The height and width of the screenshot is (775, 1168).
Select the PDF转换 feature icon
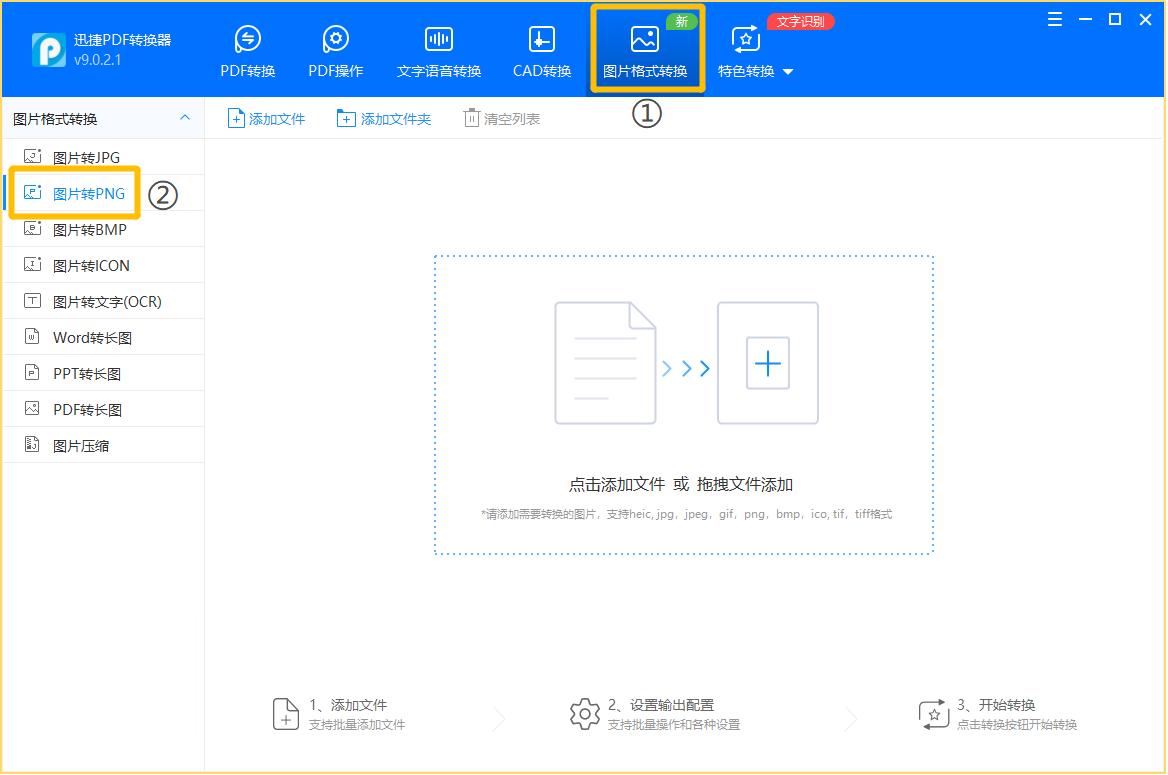pos(246,48)
